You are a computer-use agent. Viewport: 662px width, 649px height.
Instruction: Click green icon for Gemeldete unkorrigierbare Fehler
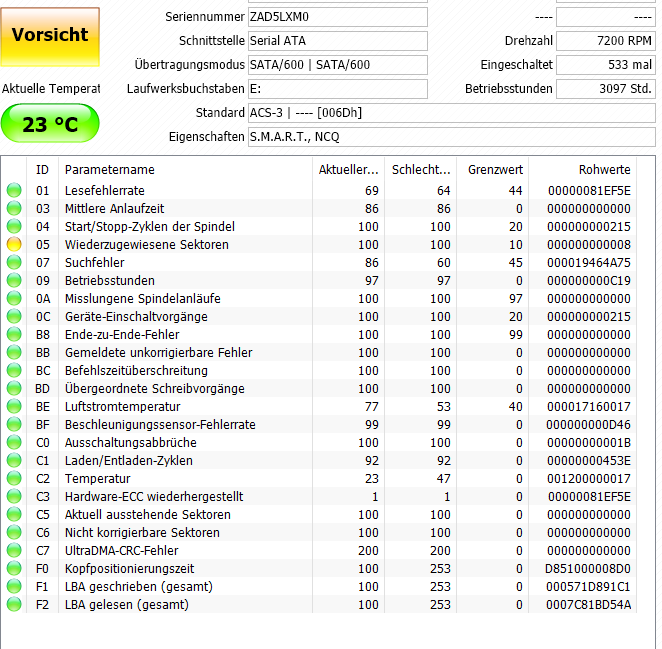tap(14, 353)
